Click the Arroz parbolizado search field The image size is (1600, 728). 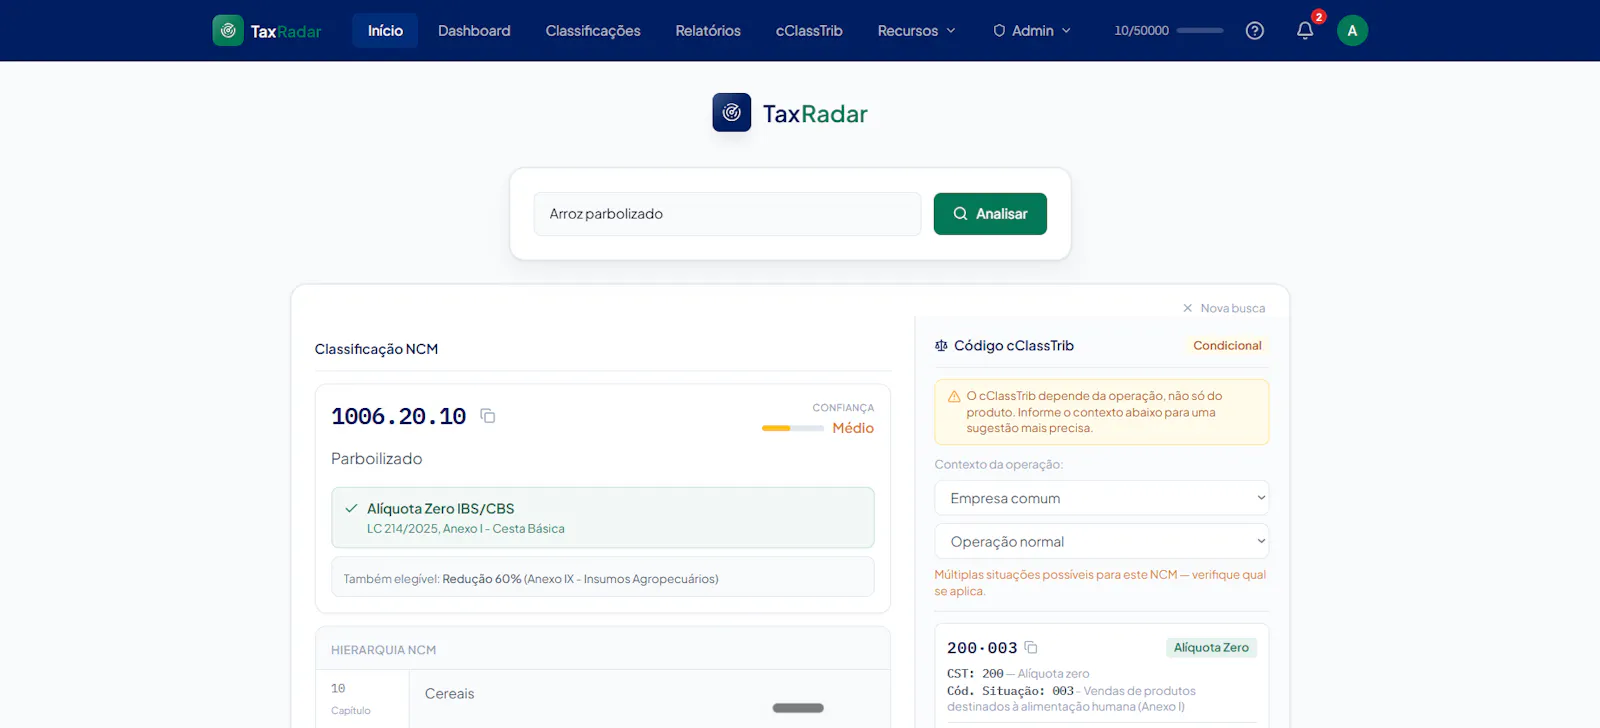(x=727, y=214)
